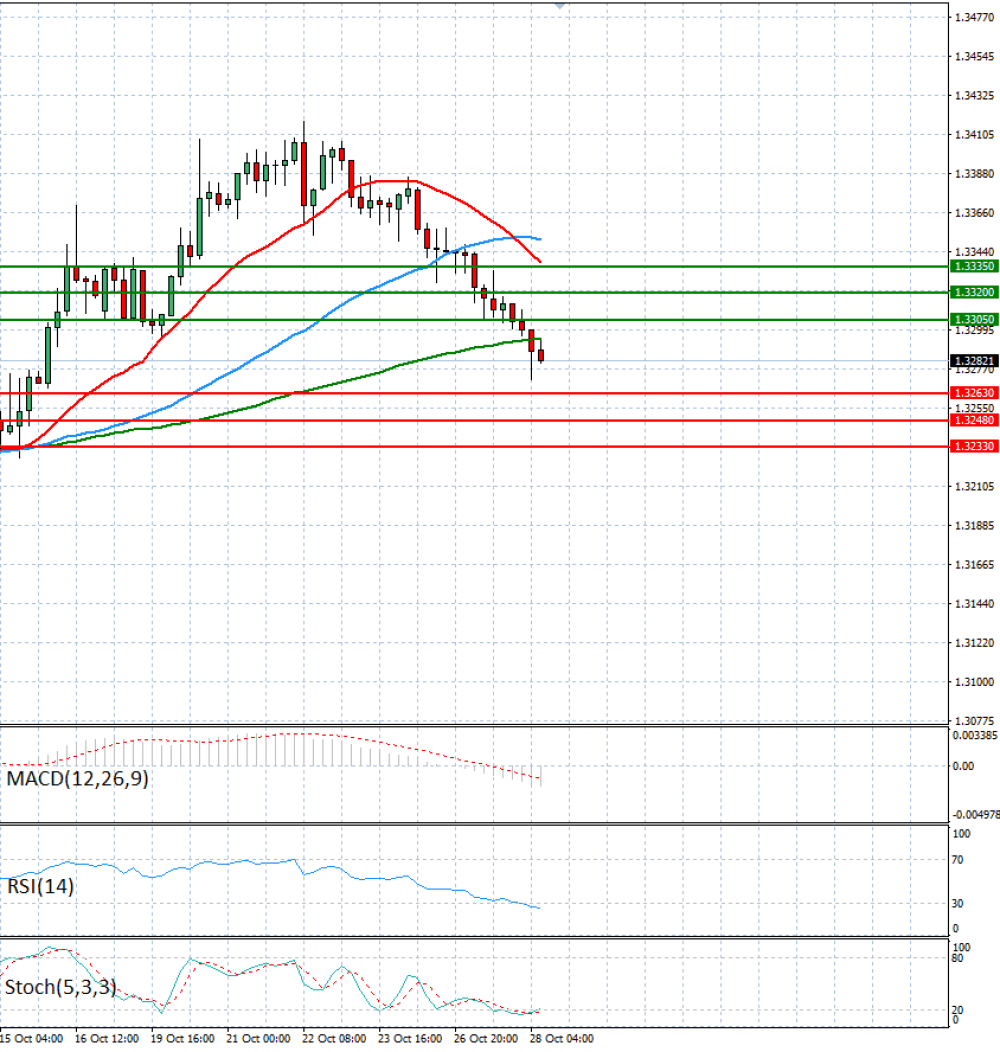Click the 1.33880 price scale value
Image resolution: width=1000 pixels, height=1052 pixels.
[974, 174]
